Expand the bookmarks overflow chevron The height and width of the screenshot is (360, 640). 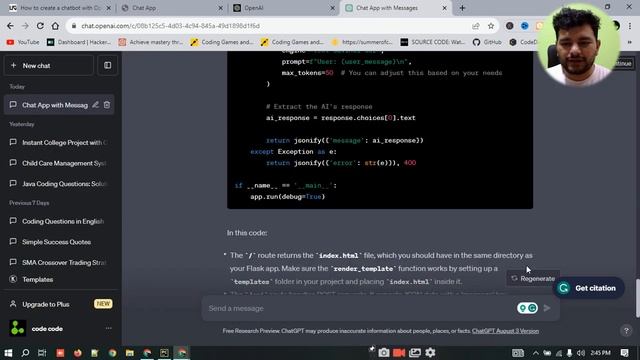pos(629,42)
